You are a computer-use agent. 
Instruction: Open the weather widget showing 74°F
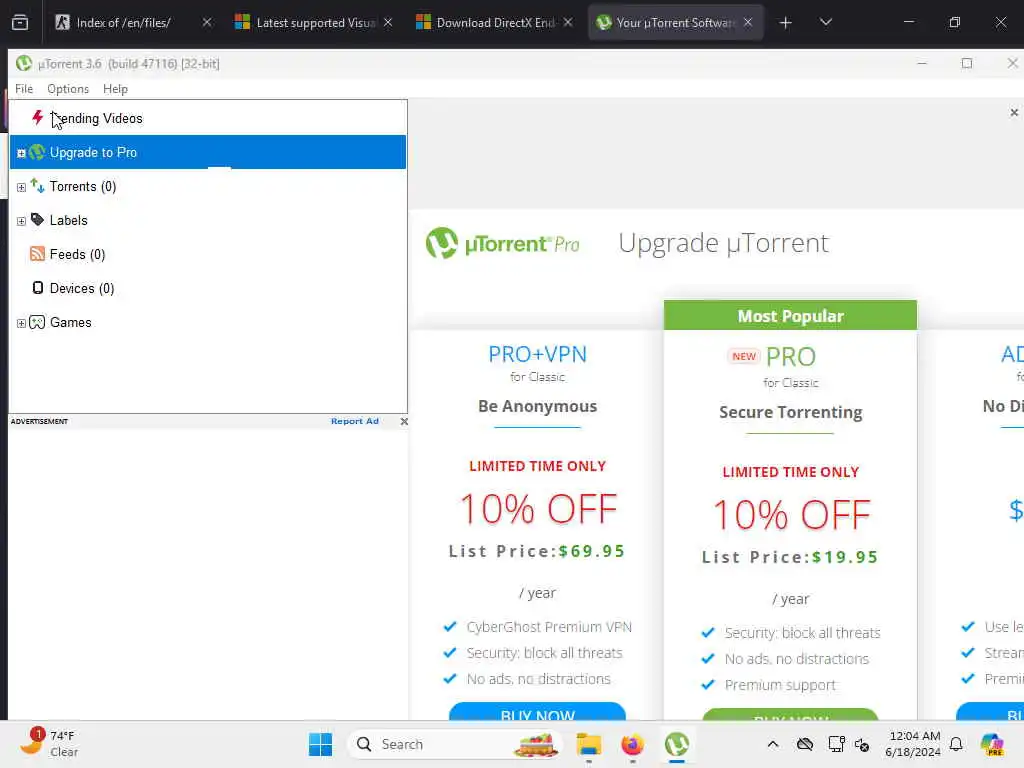point(49,743)
